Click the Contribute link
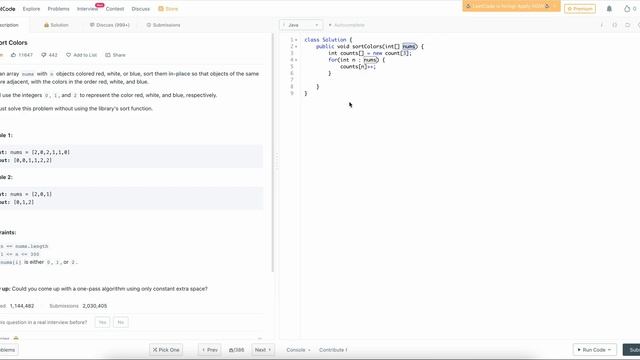The width and height of the screenshot is (640, 360). click(333, 350)
